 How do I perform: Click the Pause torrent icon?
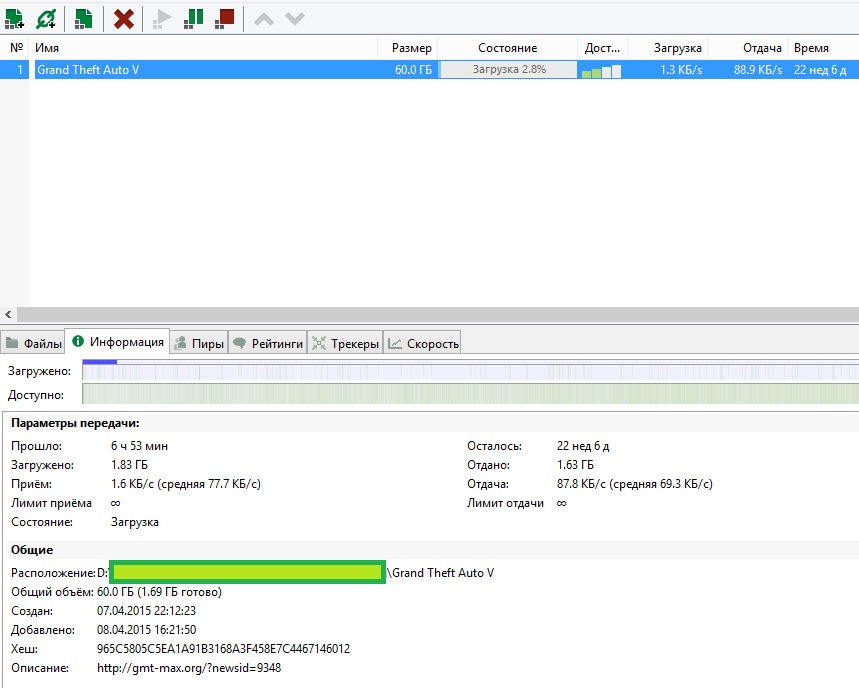(x=193, y=19)
